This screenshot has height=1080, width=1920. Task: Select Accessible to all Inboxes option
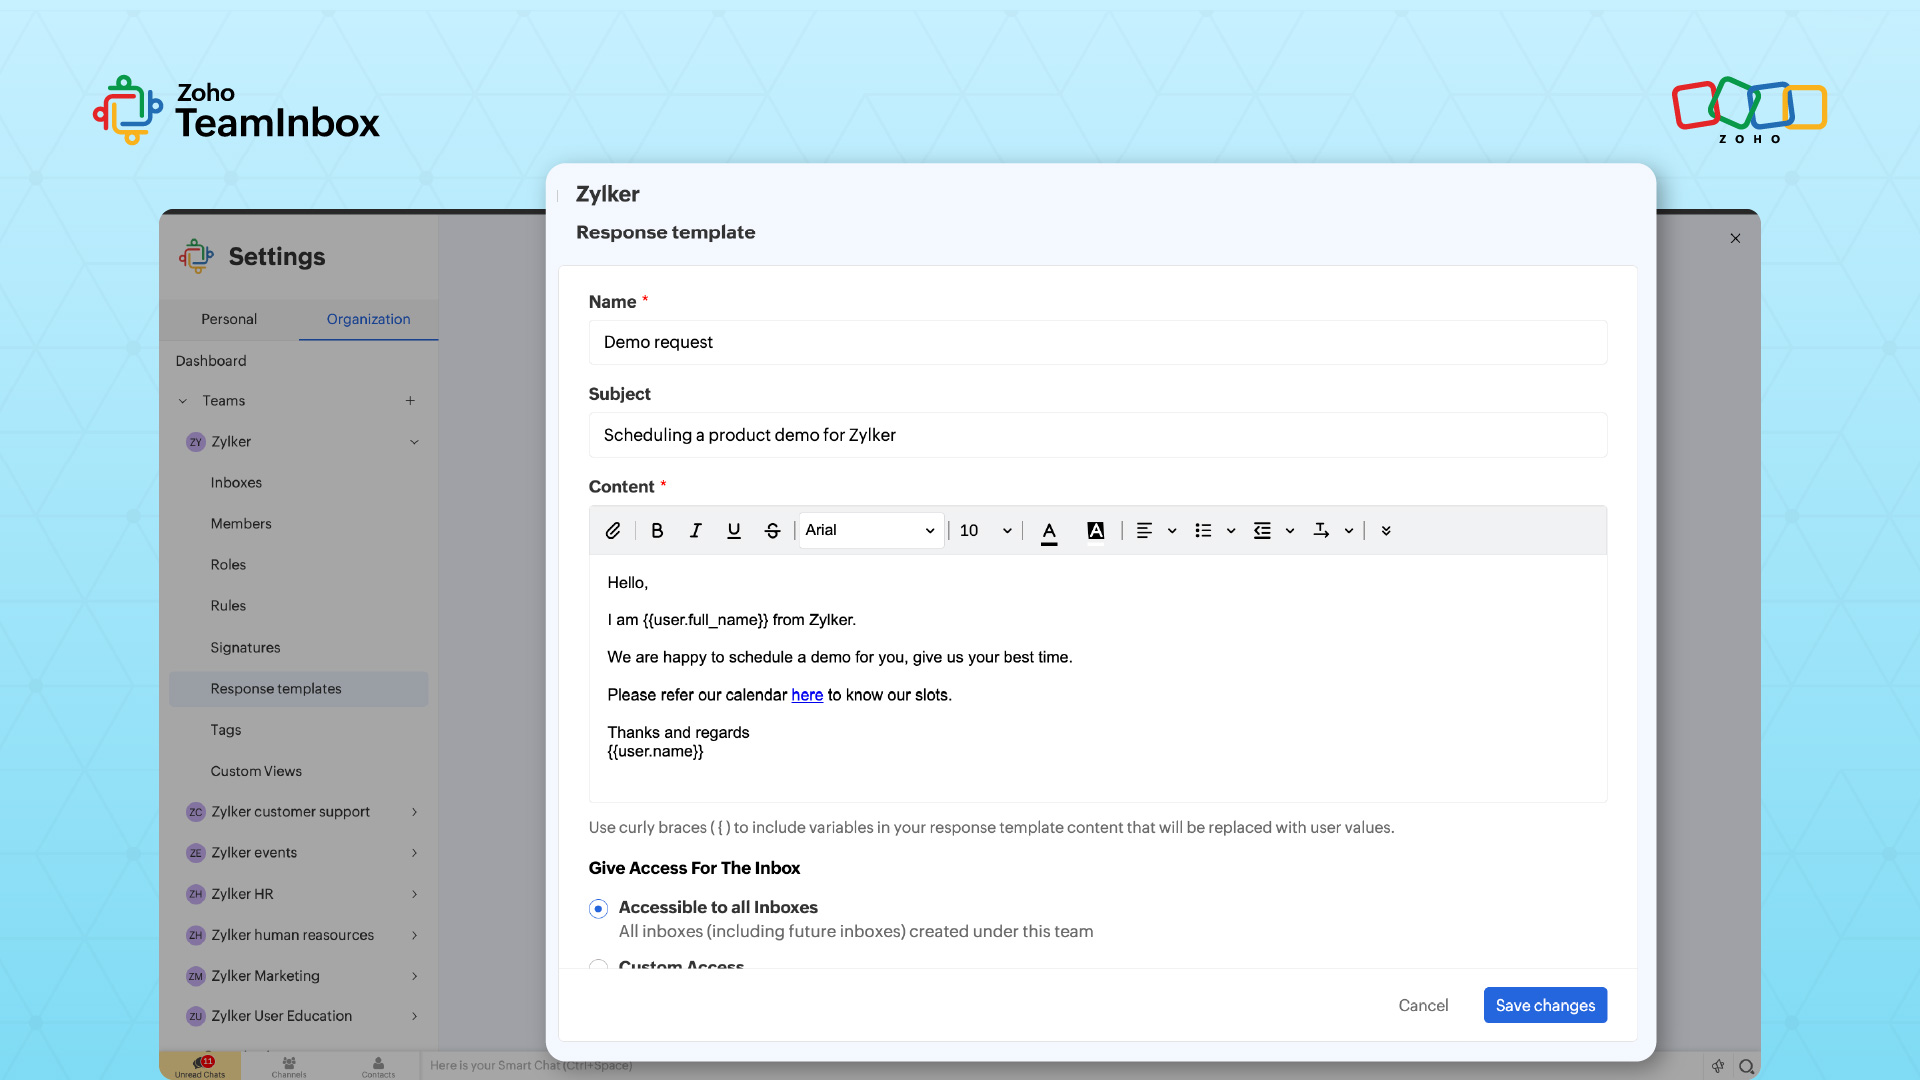[599, 909]
